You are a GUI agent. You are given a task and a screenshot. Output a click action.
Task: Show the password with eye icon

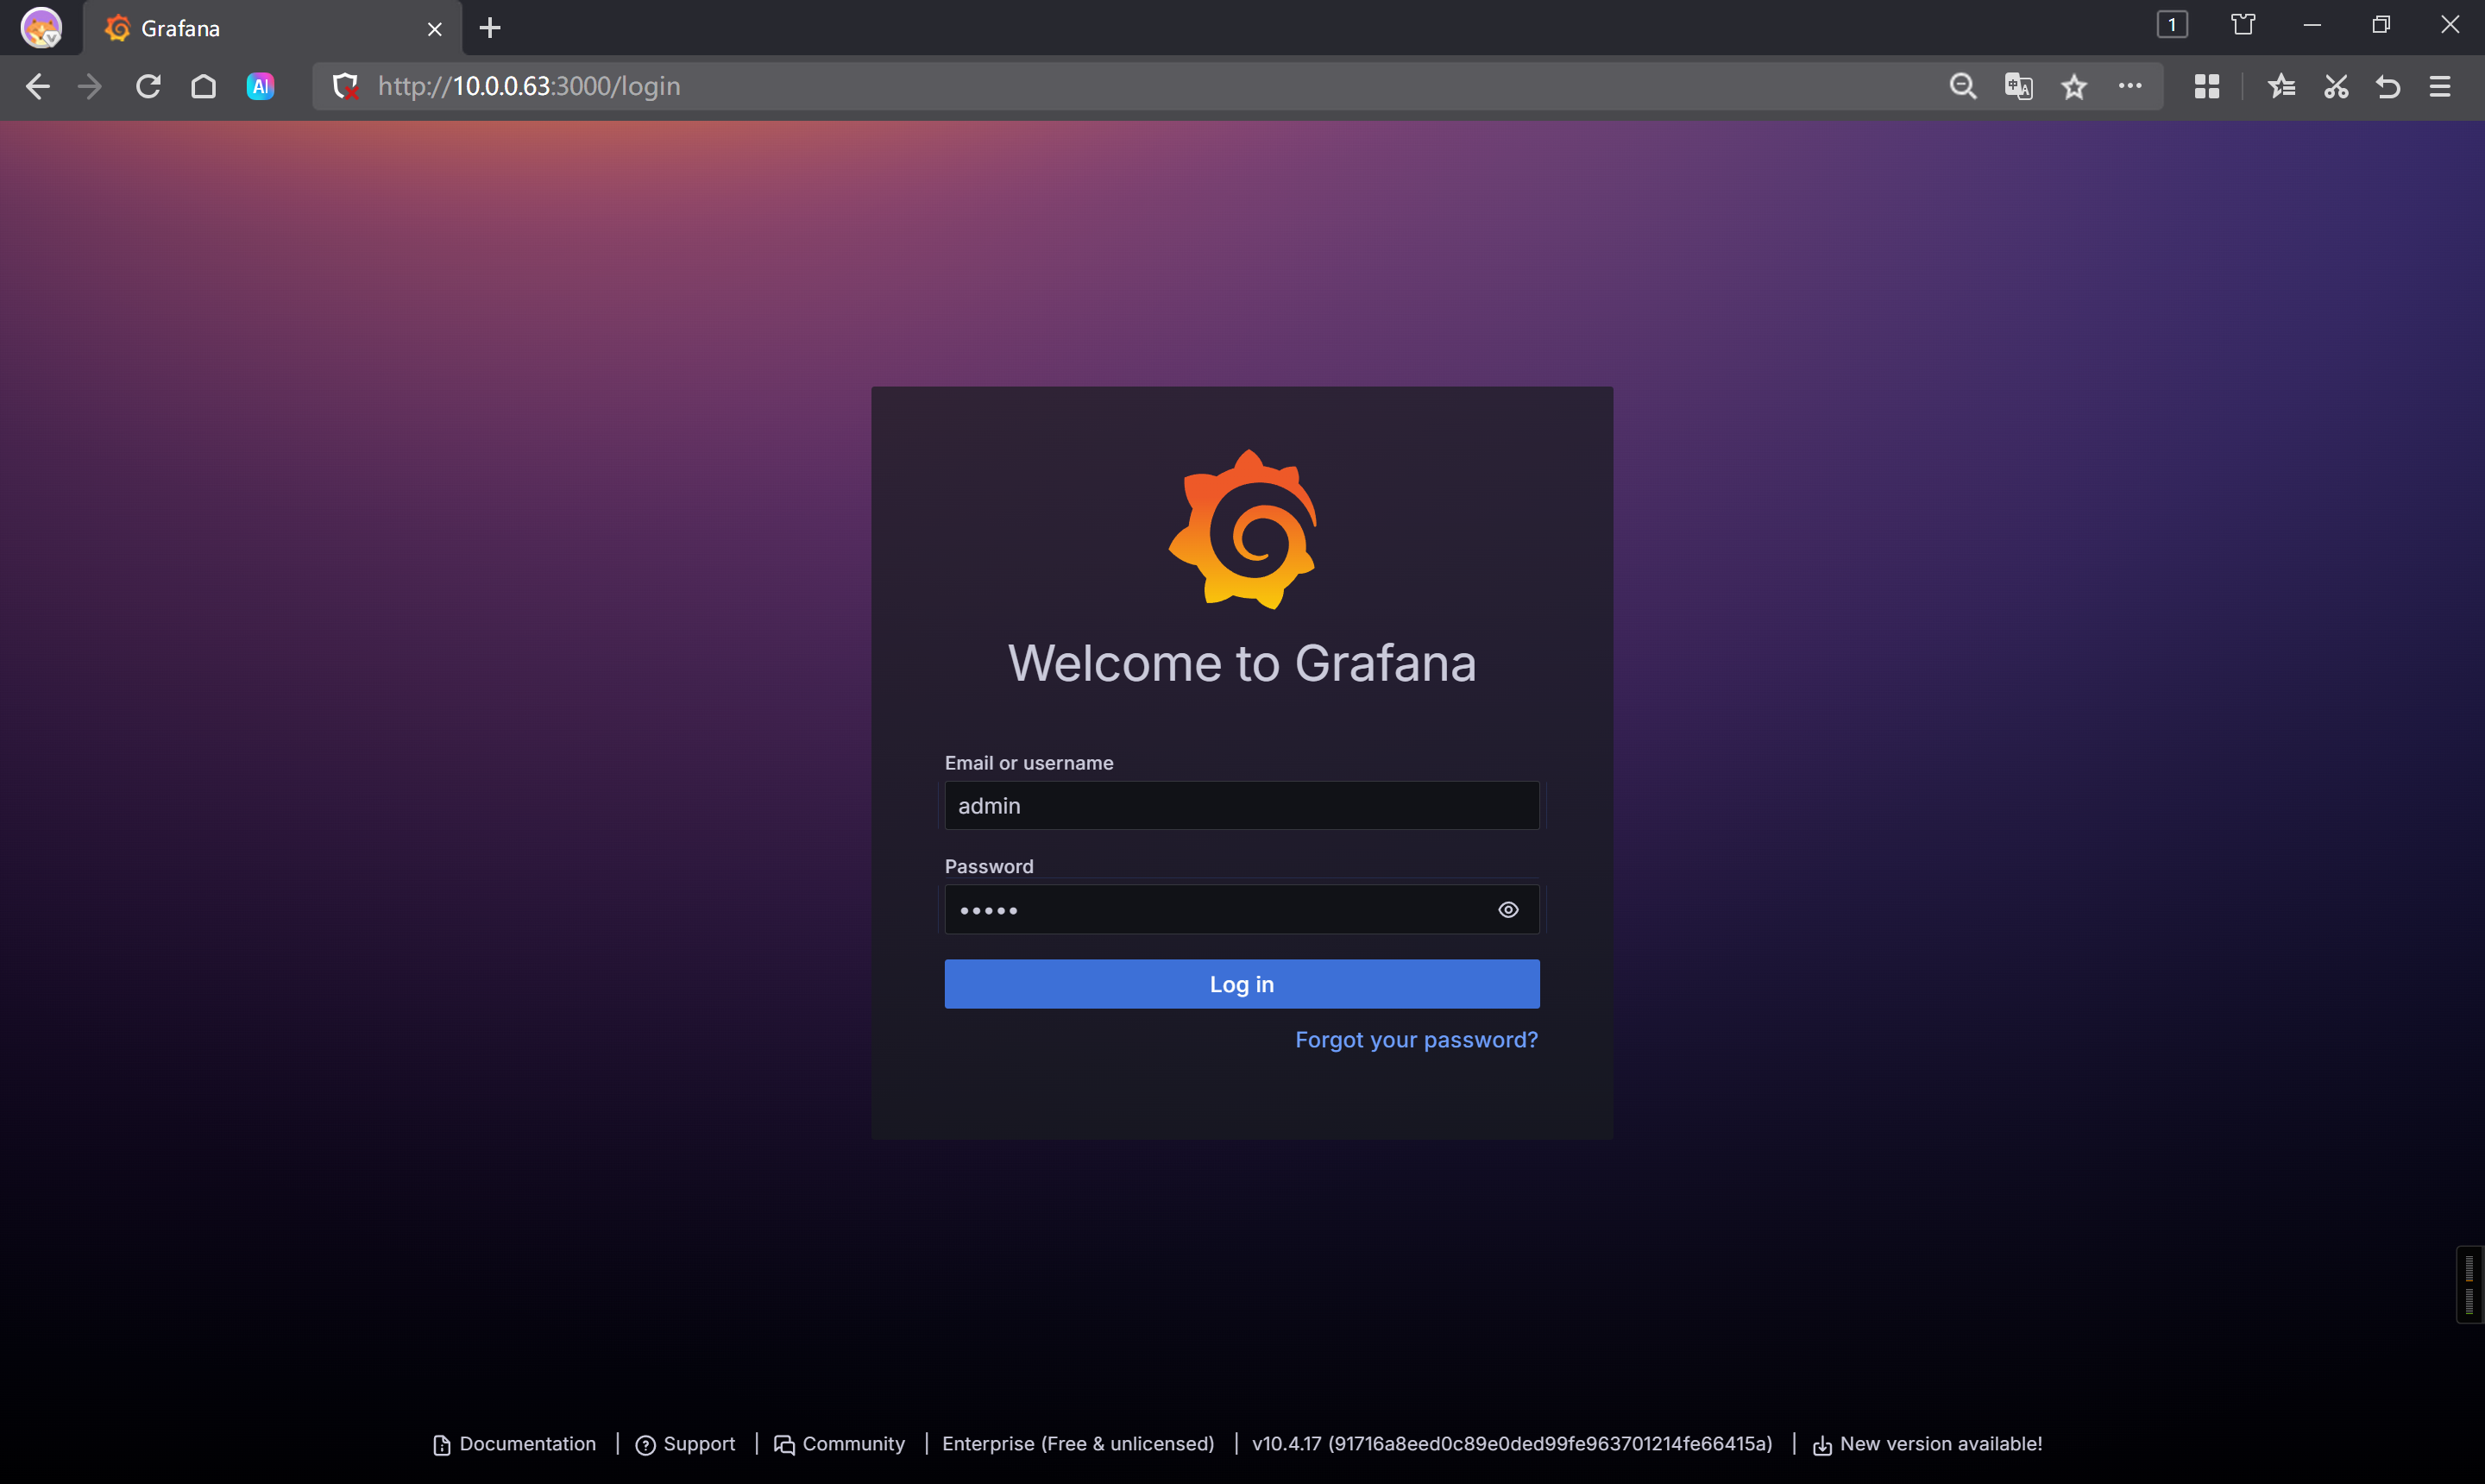(x=1508, y=910)
